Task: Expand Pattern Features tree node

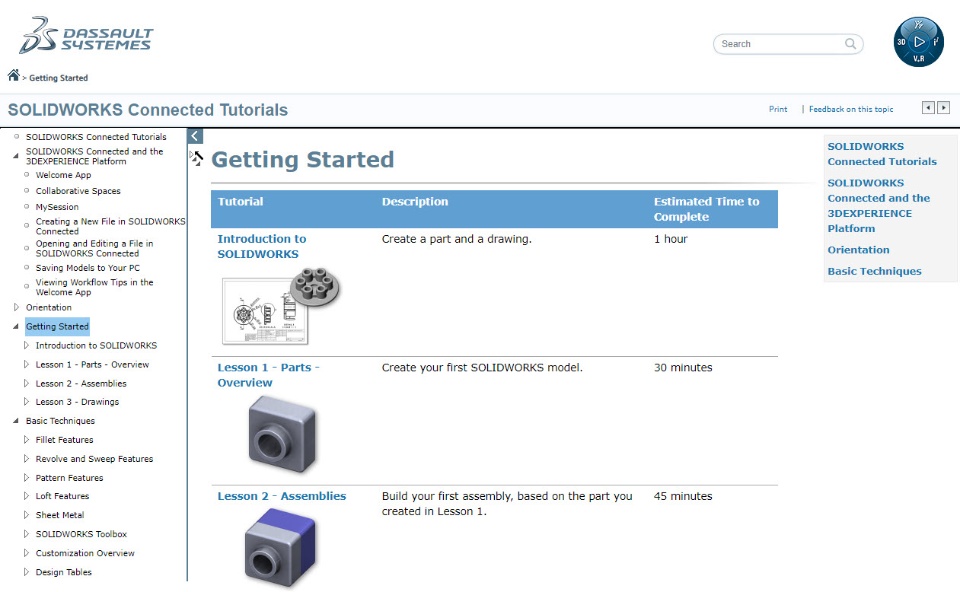Action: pos(26,478)
